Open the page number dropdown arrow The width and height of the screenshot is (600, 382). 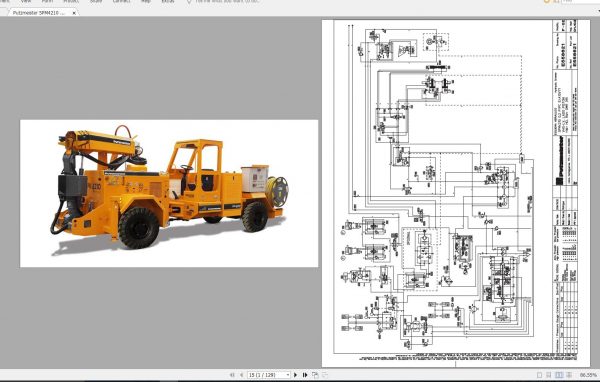point(288,375)
